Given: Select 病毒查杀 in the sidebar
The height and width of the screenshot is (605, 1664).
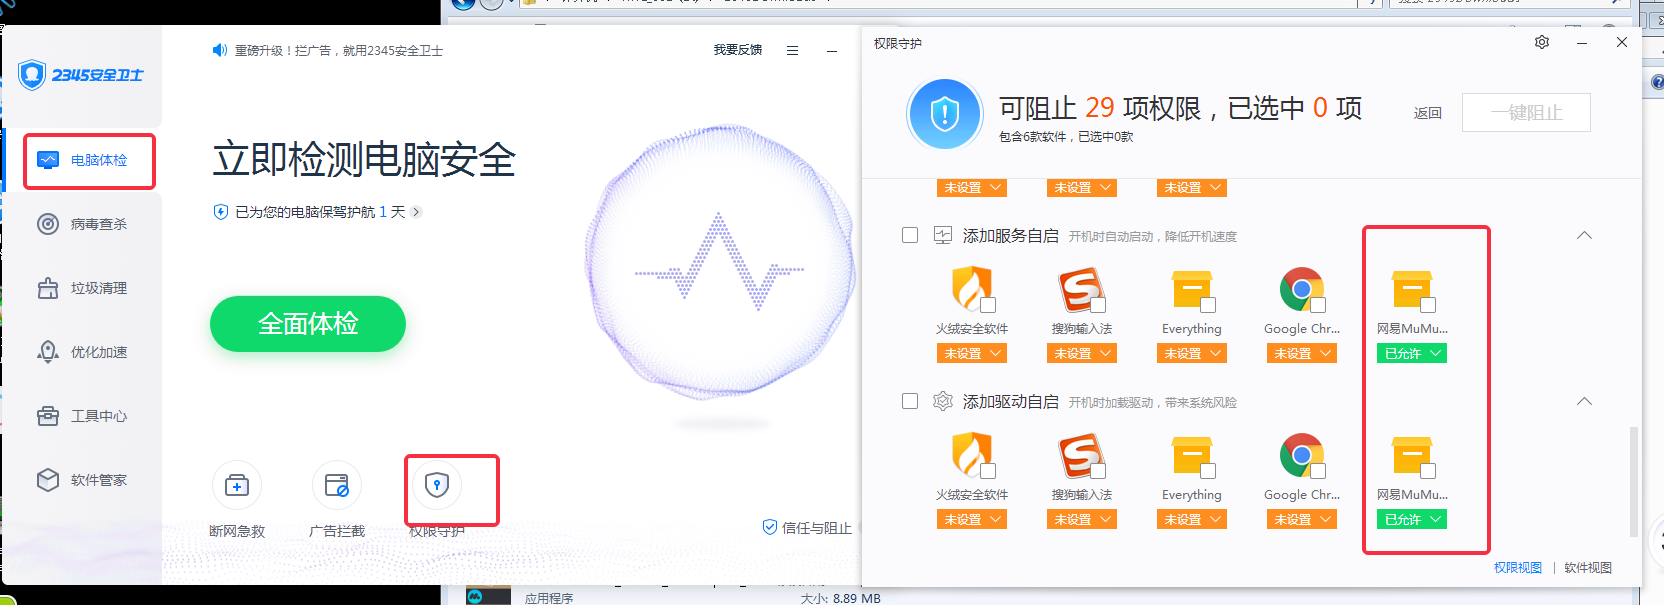Looking at the screenshot, I should [82, 224].
